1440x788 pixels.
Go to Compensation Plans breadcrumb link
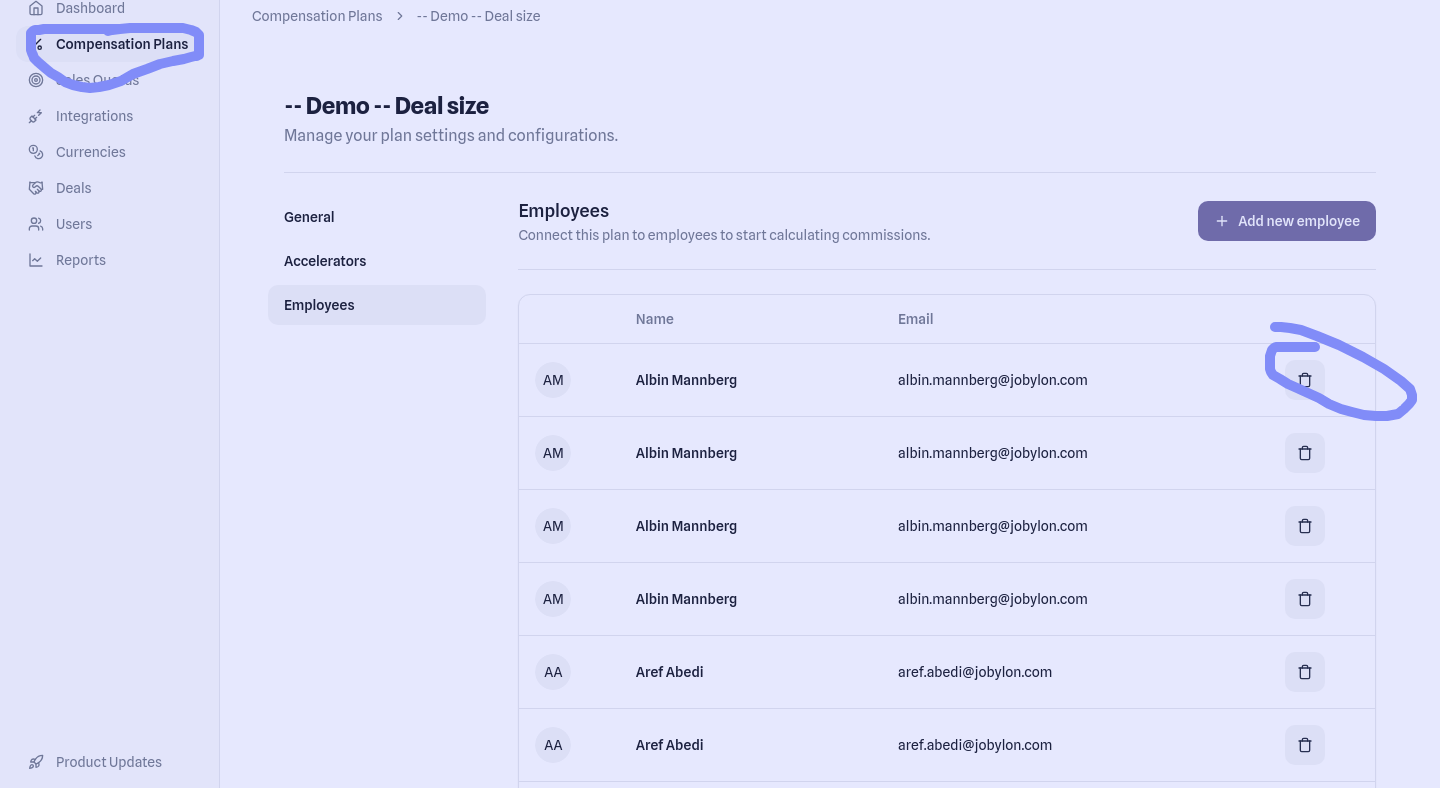(x=317, y=16)
